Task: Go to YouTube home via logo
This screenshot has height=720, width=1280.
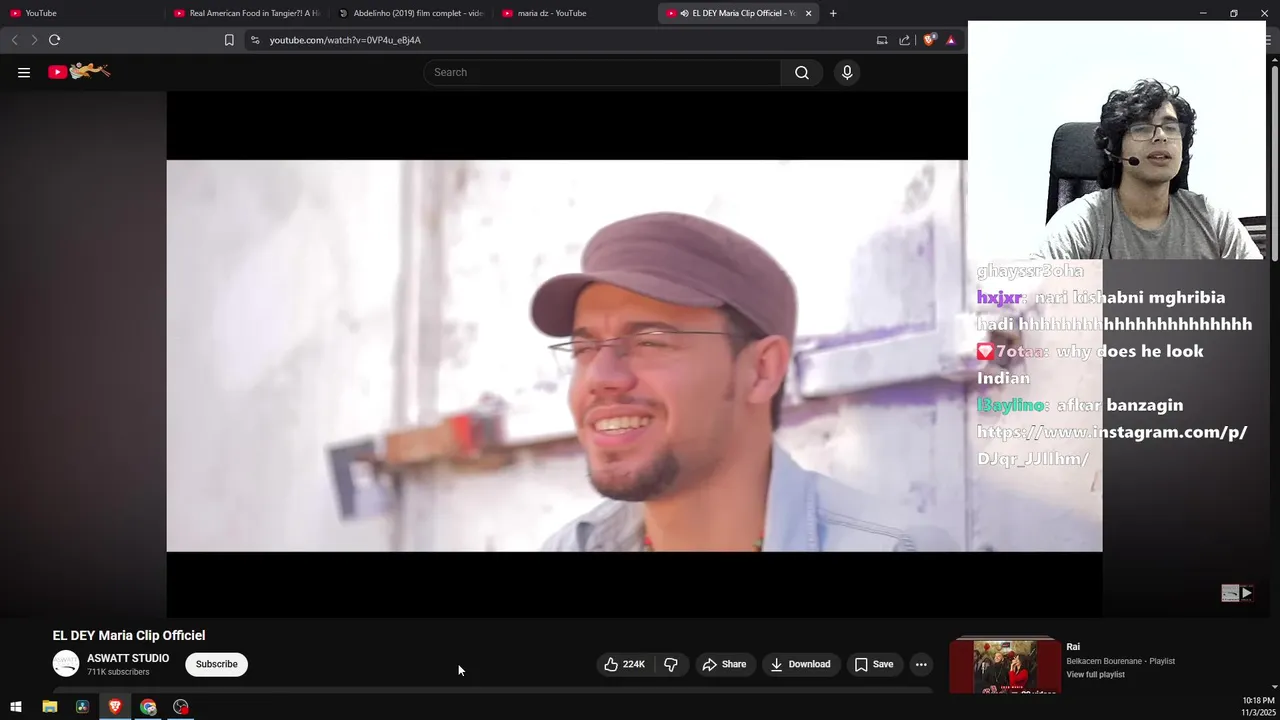Action: pyautogui.click(x=79, y=71)
